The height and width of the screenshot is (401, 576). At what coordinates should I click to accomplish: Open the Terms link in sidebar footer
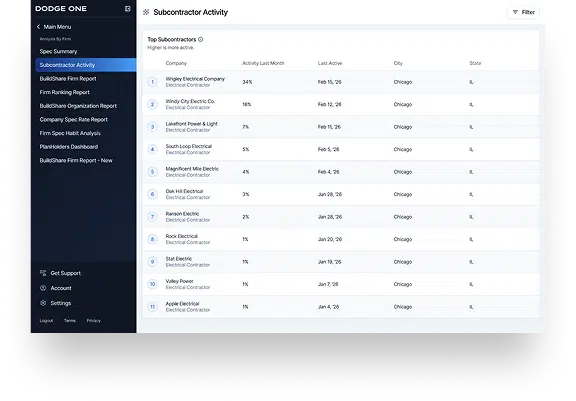[70, 321]
